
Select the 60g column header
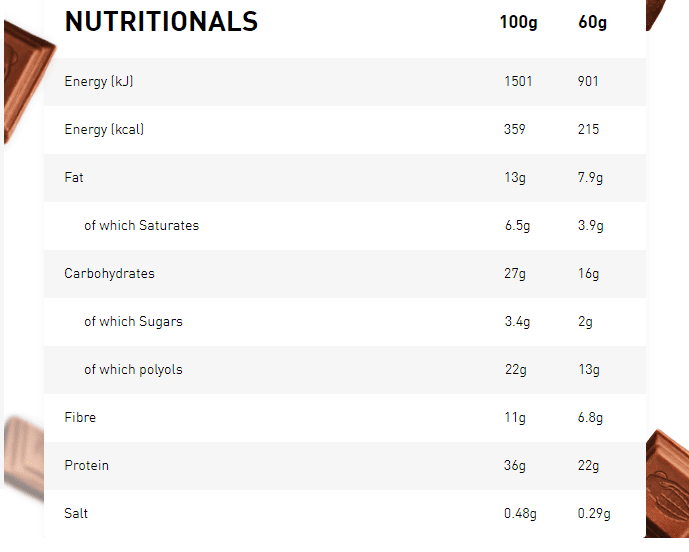[592, 22]
